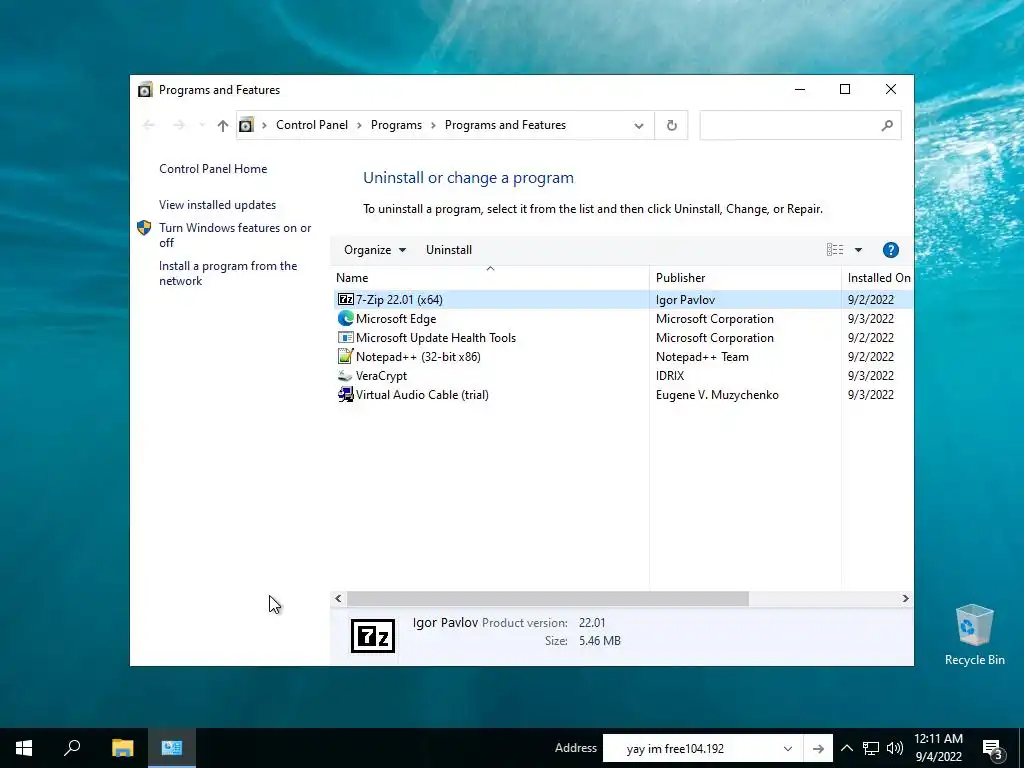1024x768 pixels.
Task: Open Install a program from the network
Action: 228,273
